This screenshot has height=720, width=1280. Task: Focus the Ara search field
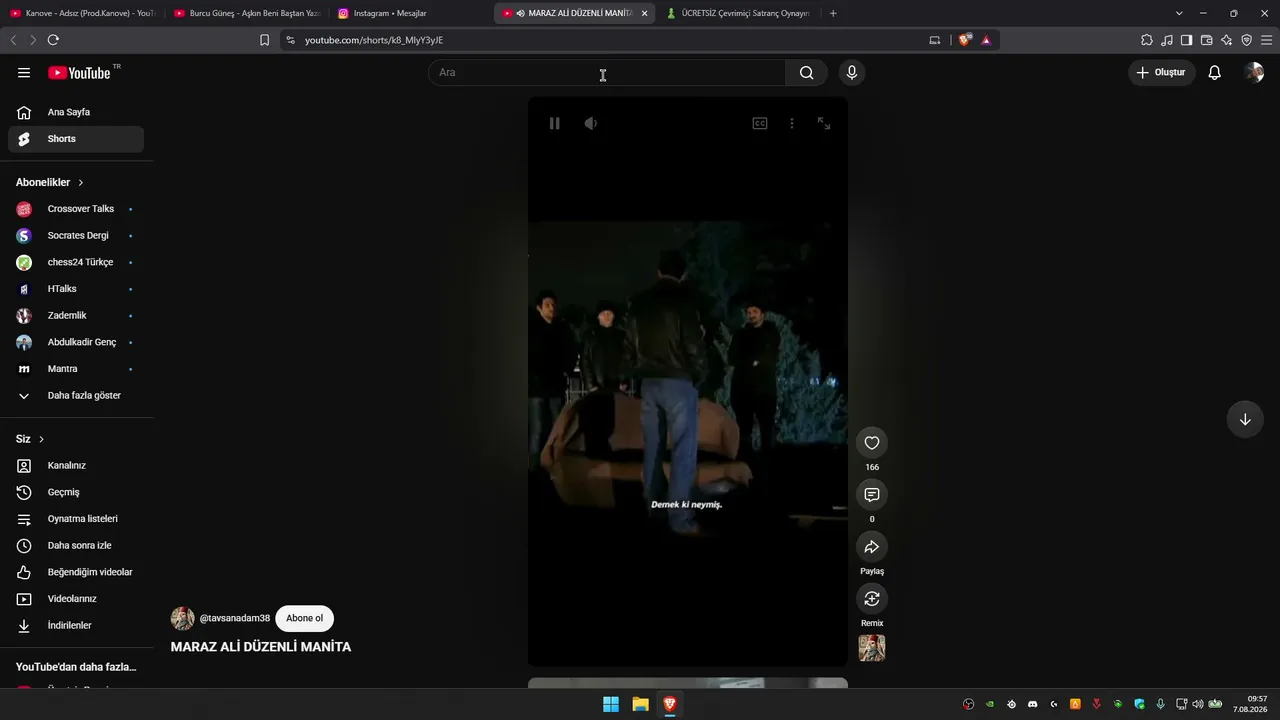tap(607, 72)
